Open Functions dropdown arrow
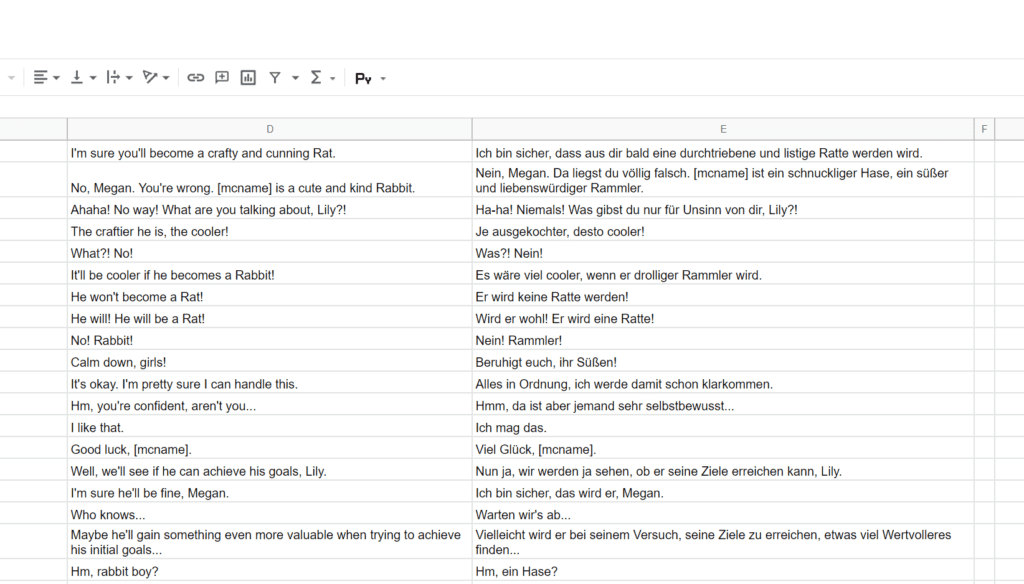Viewport: 1024px width, 584px height. click(x=332, y=78)
